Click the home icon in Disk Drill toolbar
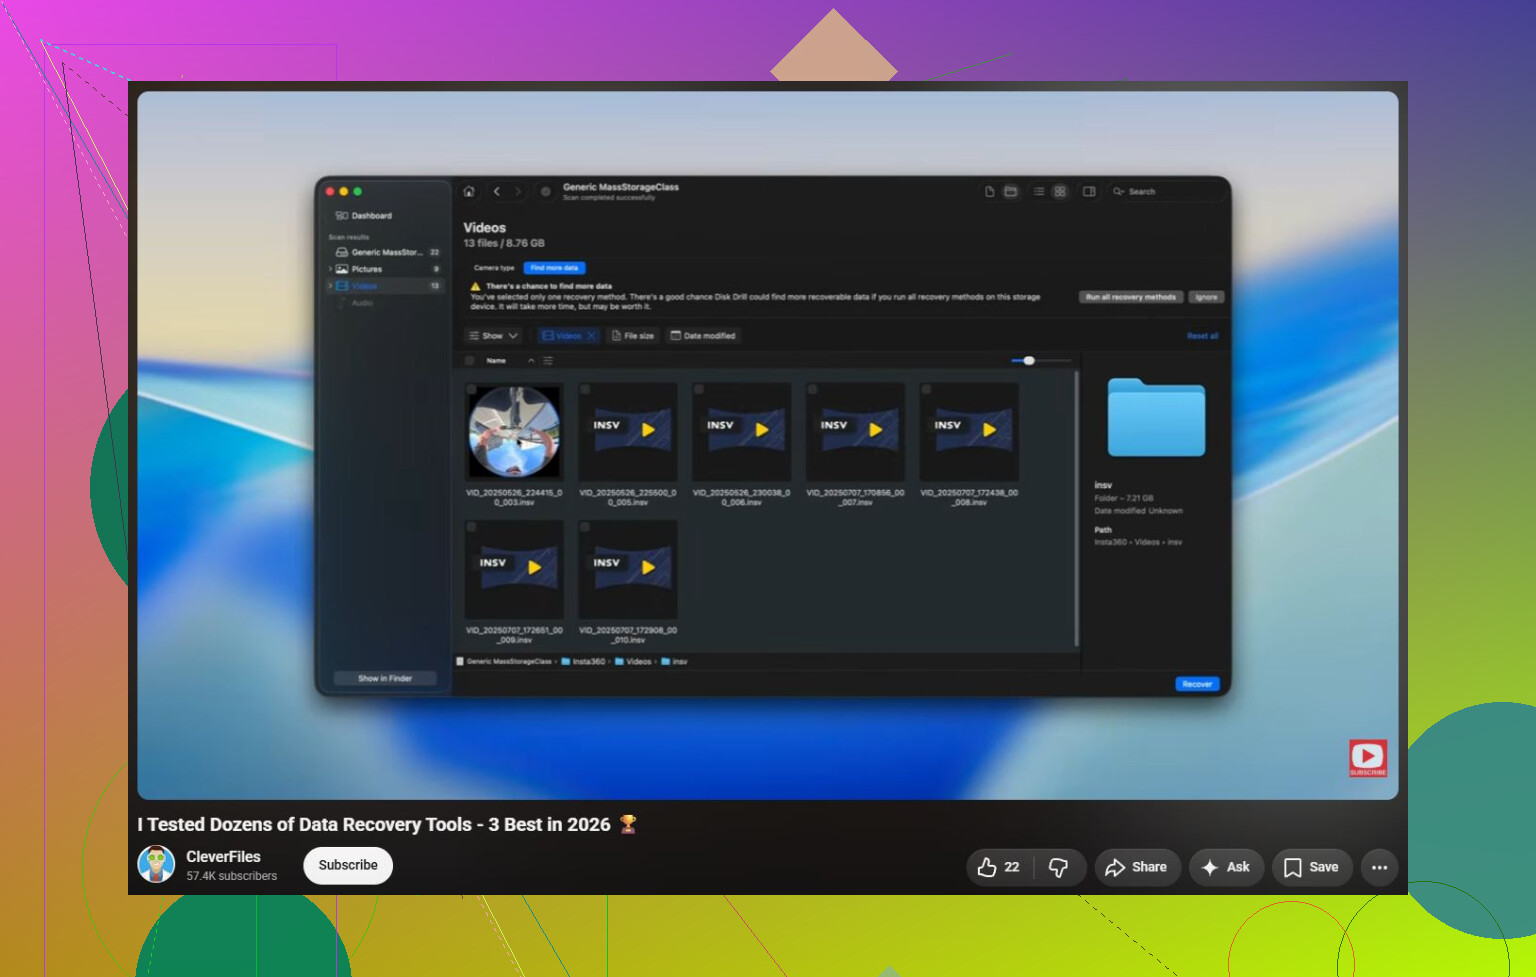The width and height of the screenshot is (1536, 977). click(x=469, y=191)
